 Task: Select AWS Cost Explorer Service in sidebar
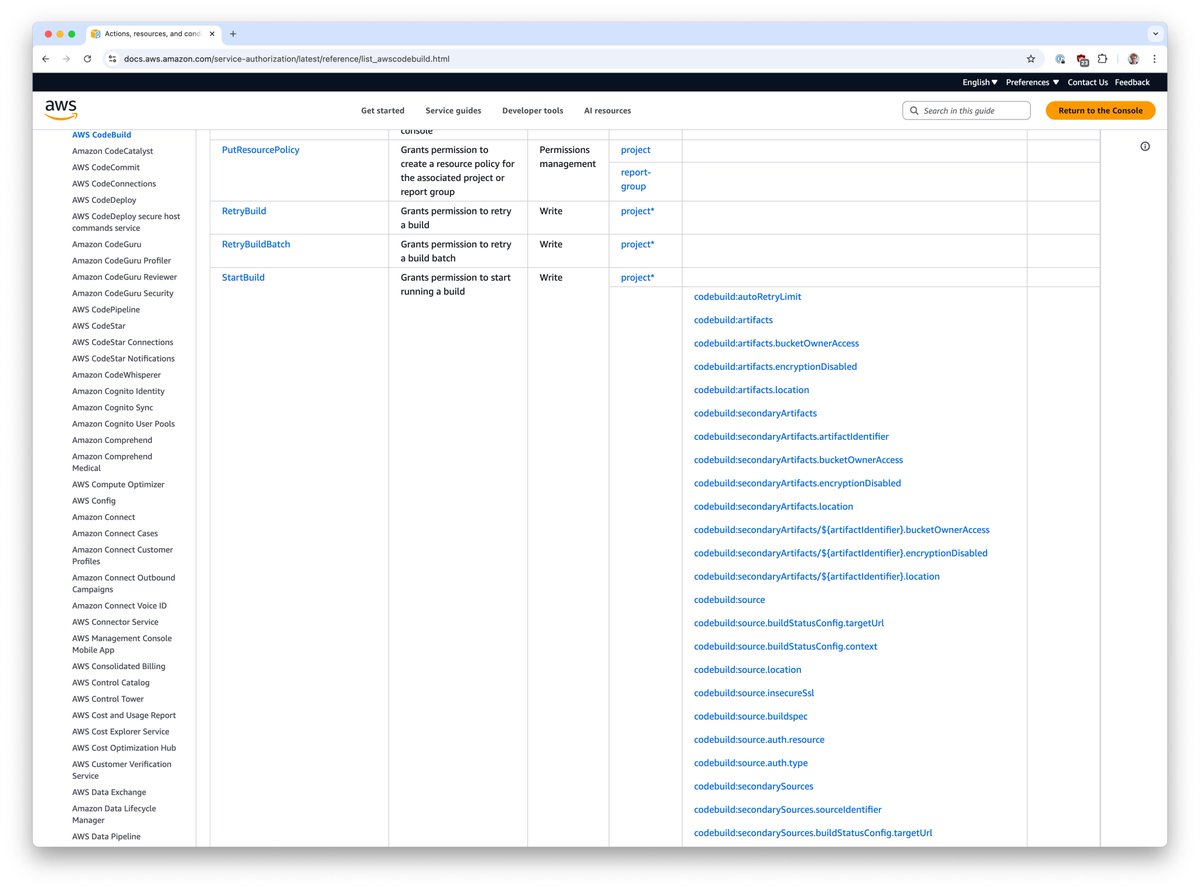121,732
